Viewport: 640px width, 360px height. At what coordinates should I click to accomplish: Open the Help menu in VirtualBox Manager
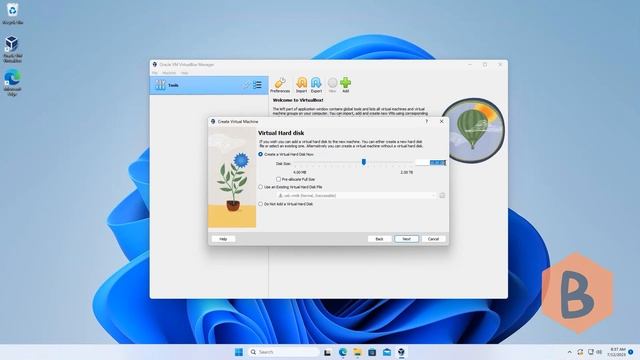tap(184, 73)
